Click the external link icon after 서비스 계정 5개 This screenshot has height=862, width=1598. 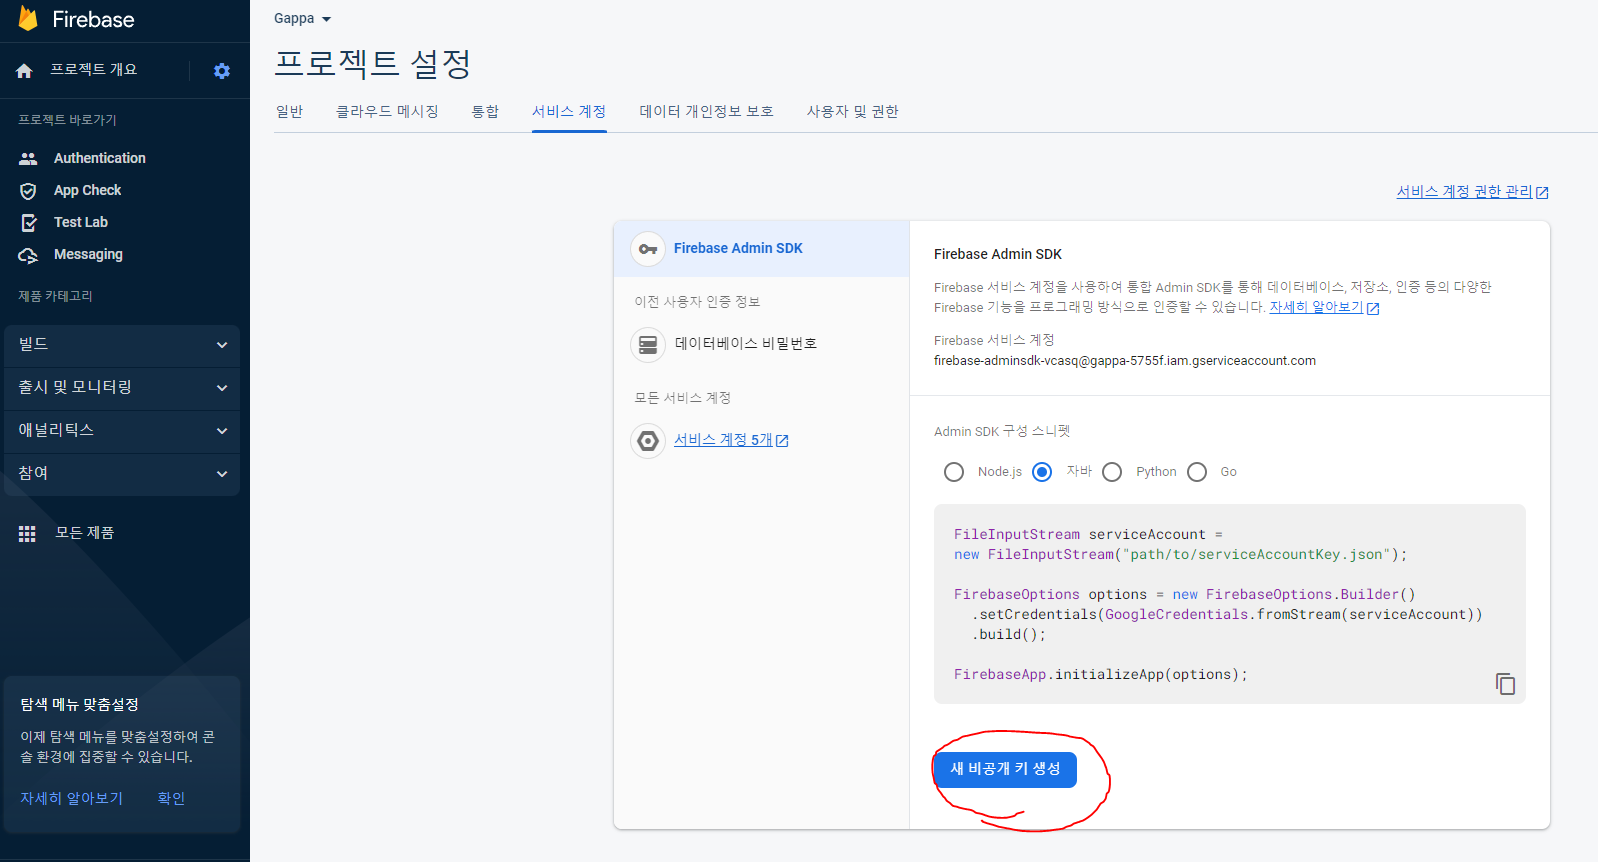click(782, 440)
